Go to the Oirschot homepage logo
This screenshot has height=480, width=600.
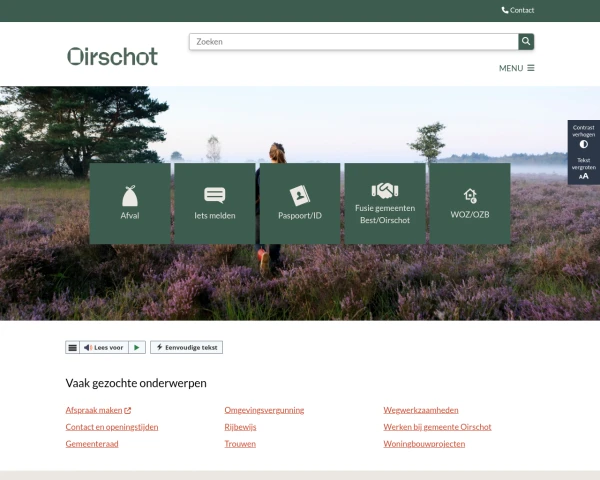[112, 56]
